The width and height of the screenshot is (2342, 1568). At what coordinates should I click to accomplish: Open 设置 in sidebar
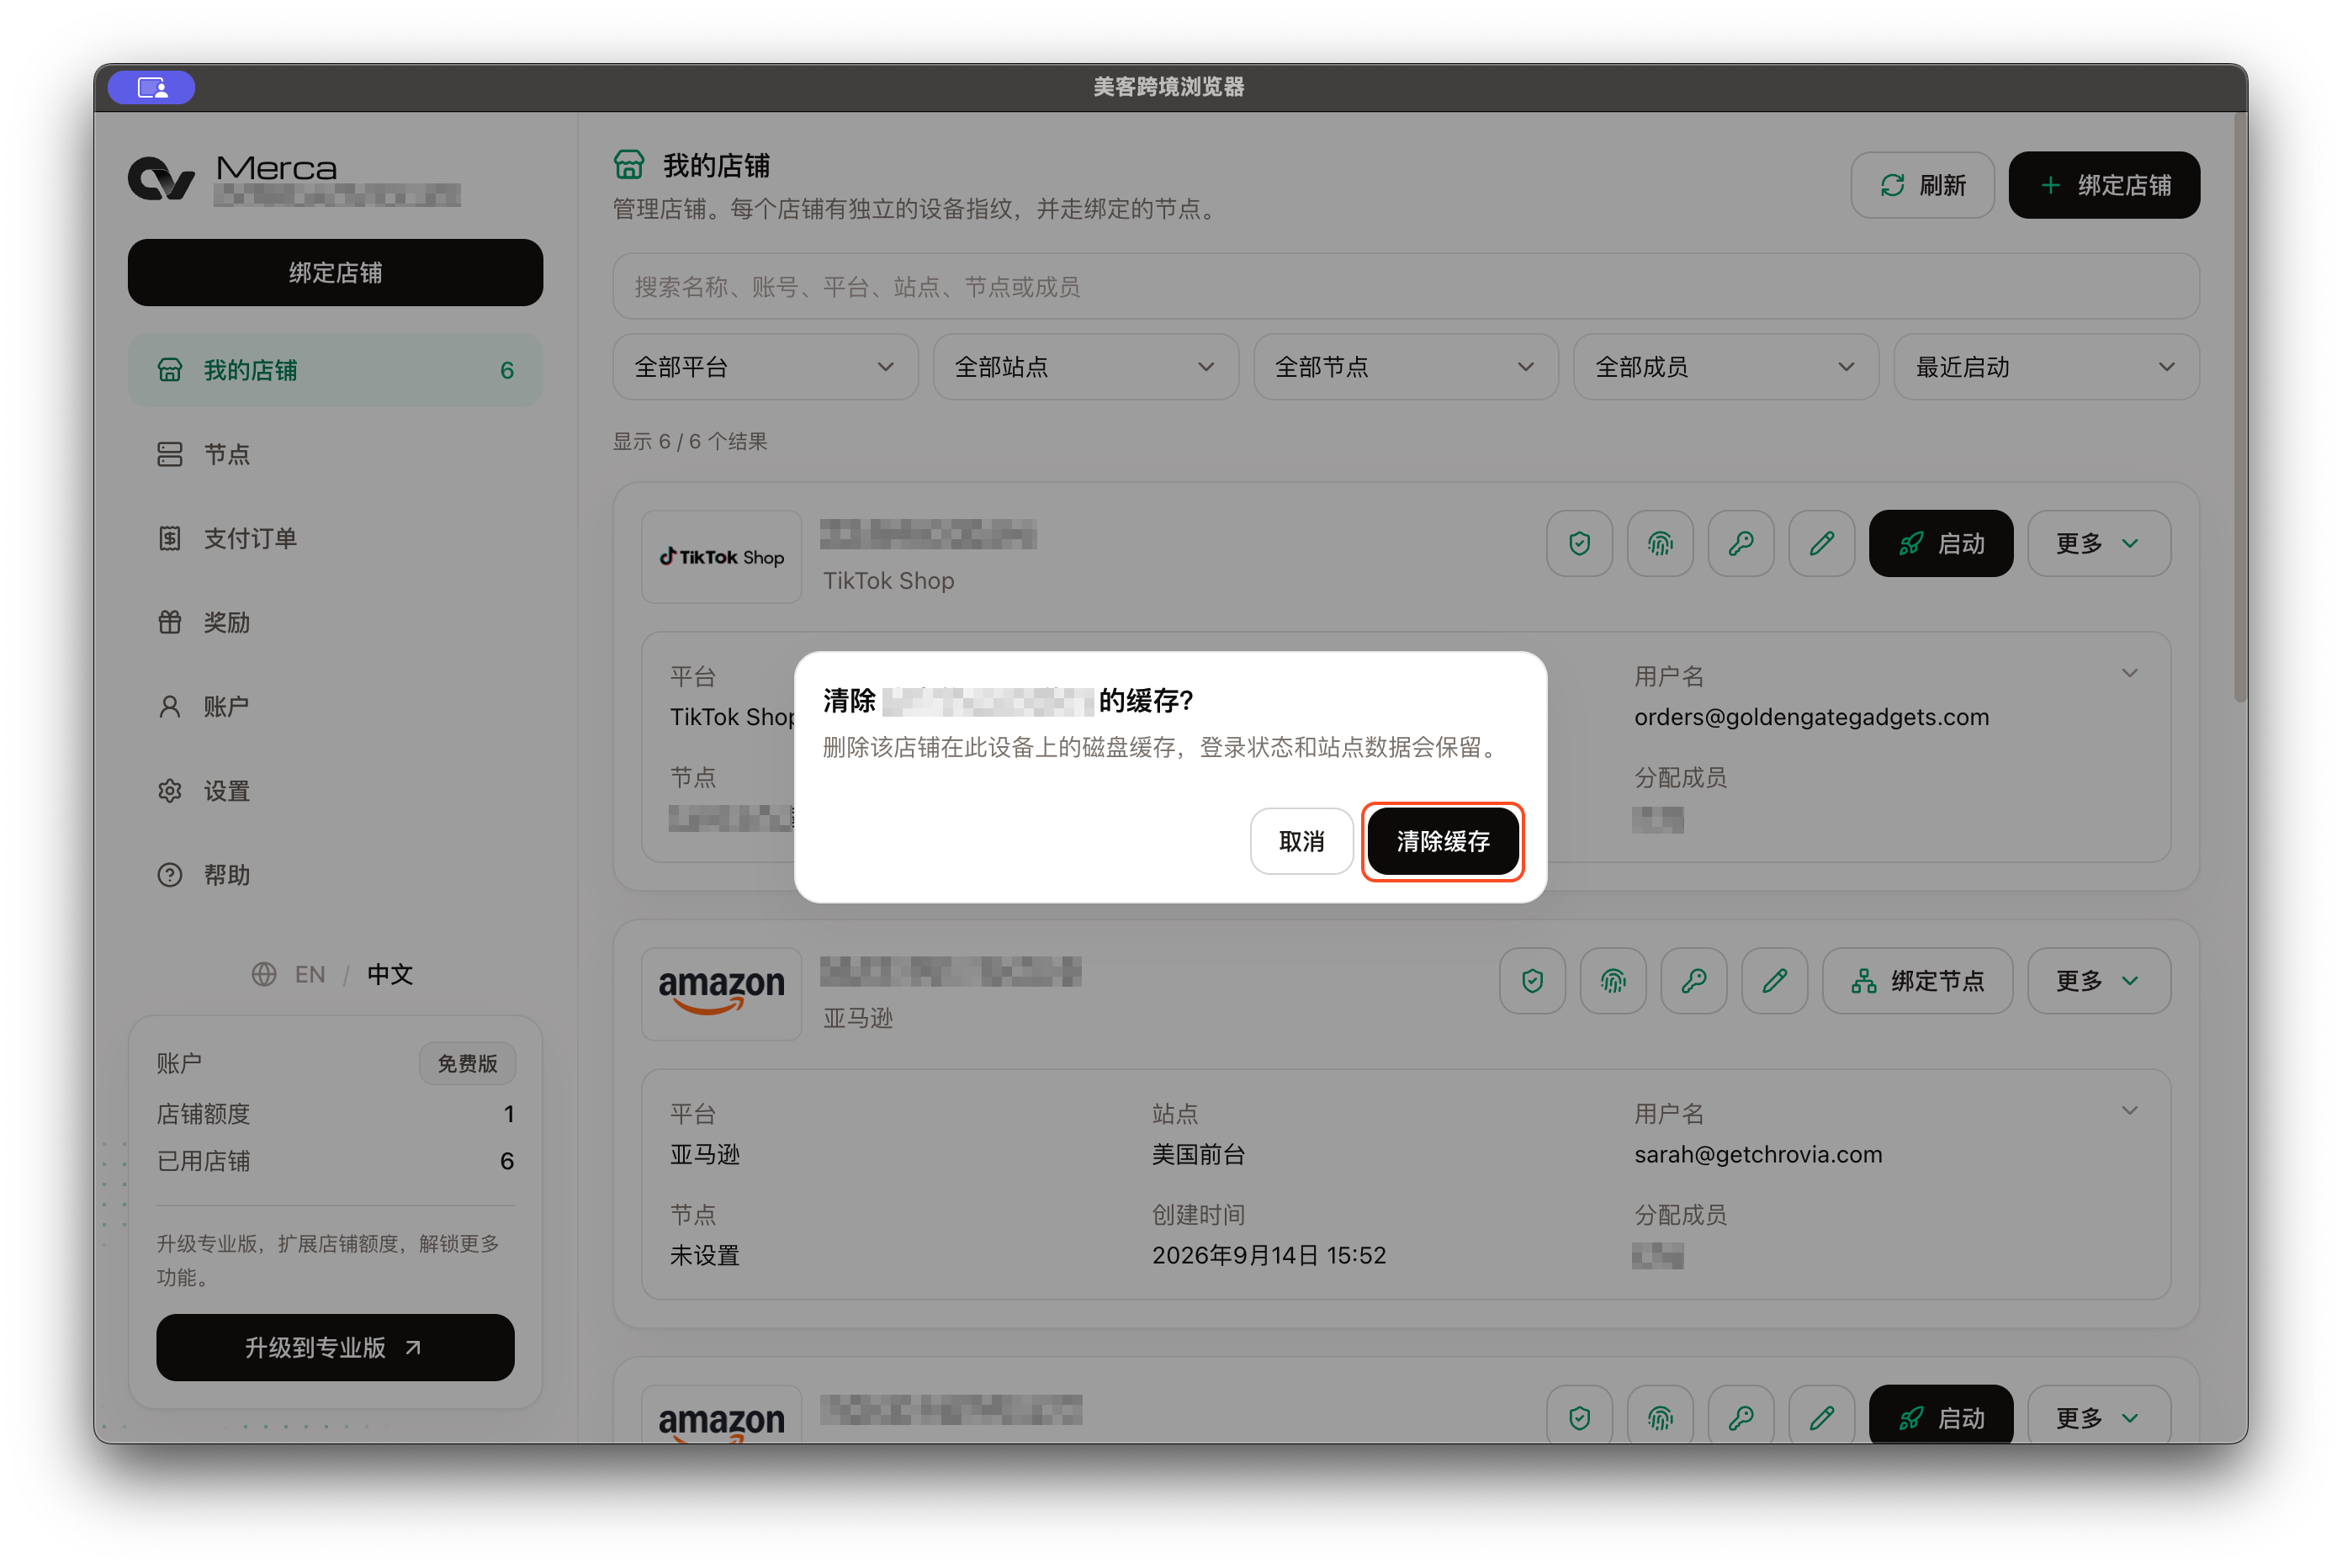(335, 791)
